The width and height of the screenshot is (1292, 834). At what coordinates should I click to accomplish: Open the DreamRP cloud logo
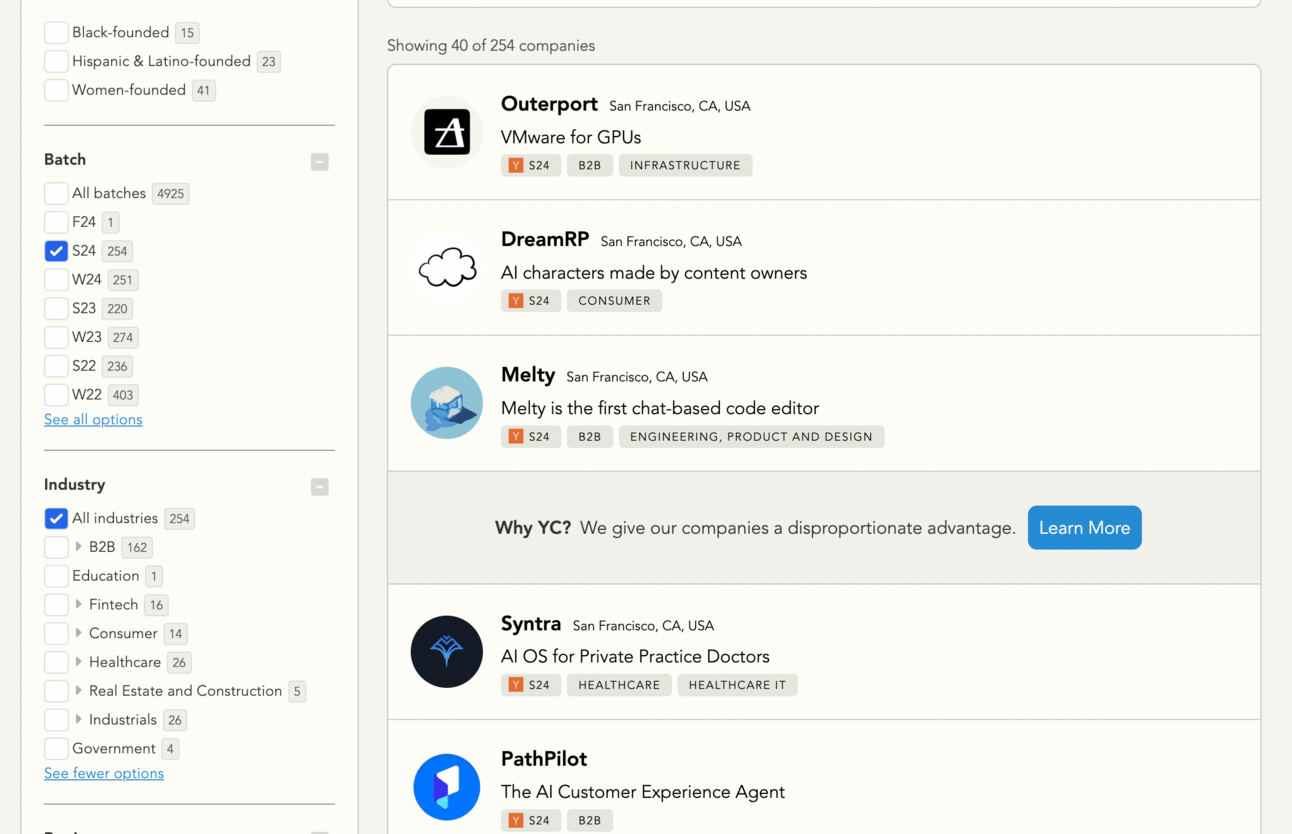(447, 268)
